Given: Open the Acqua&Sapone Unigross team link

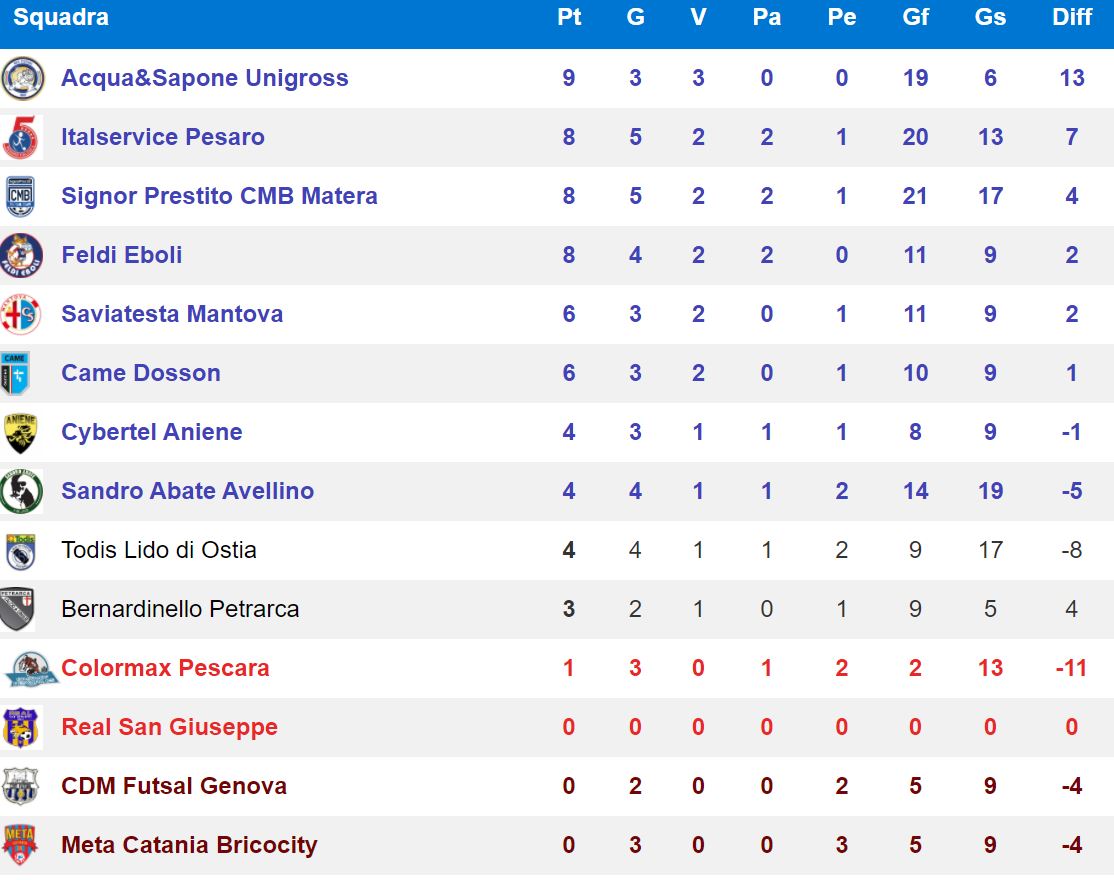Looking at the screenshot, I should pyautogui.click(x=205, y=78).
